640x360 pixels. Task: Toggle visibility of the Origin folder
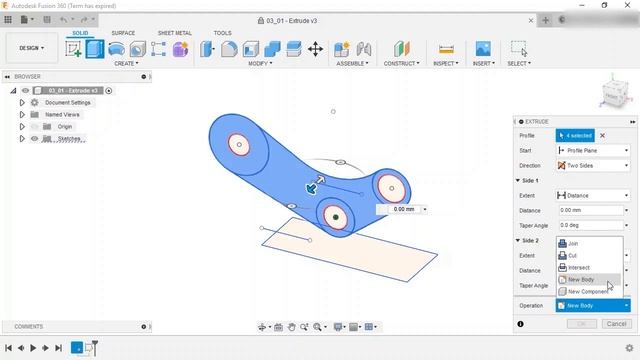[x=35, y=127]
